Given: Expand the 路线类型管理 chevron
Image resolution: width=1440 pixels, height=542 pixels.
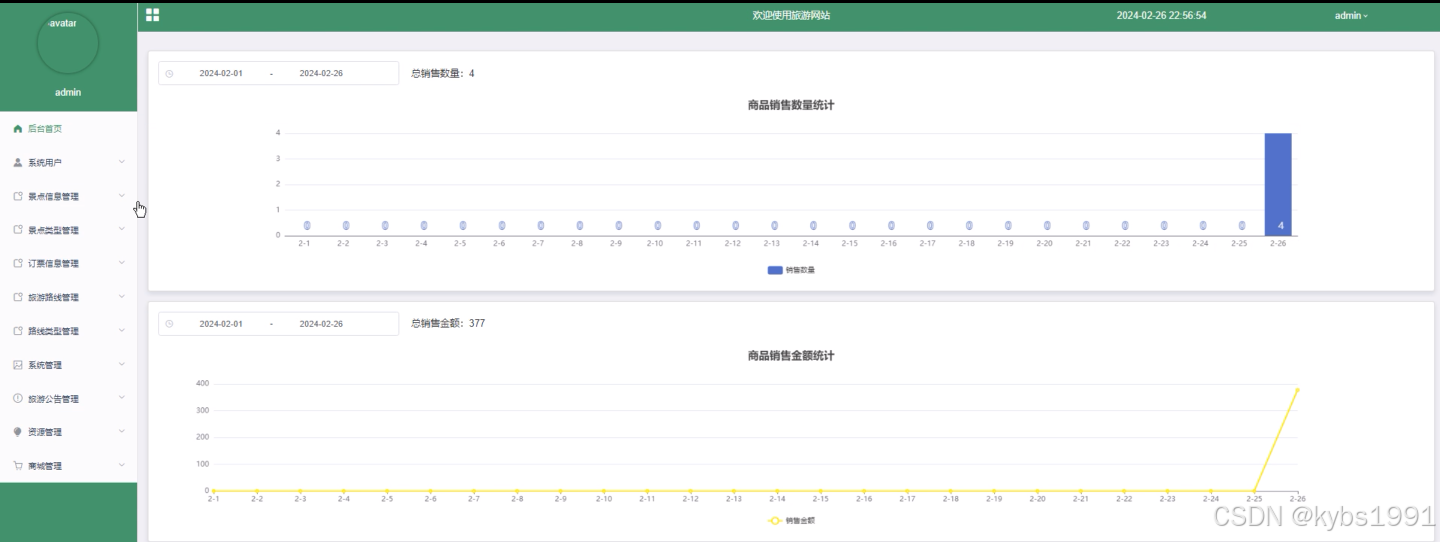Looking at the screenshot, I should pyautogui.click(x=122, y=330).
